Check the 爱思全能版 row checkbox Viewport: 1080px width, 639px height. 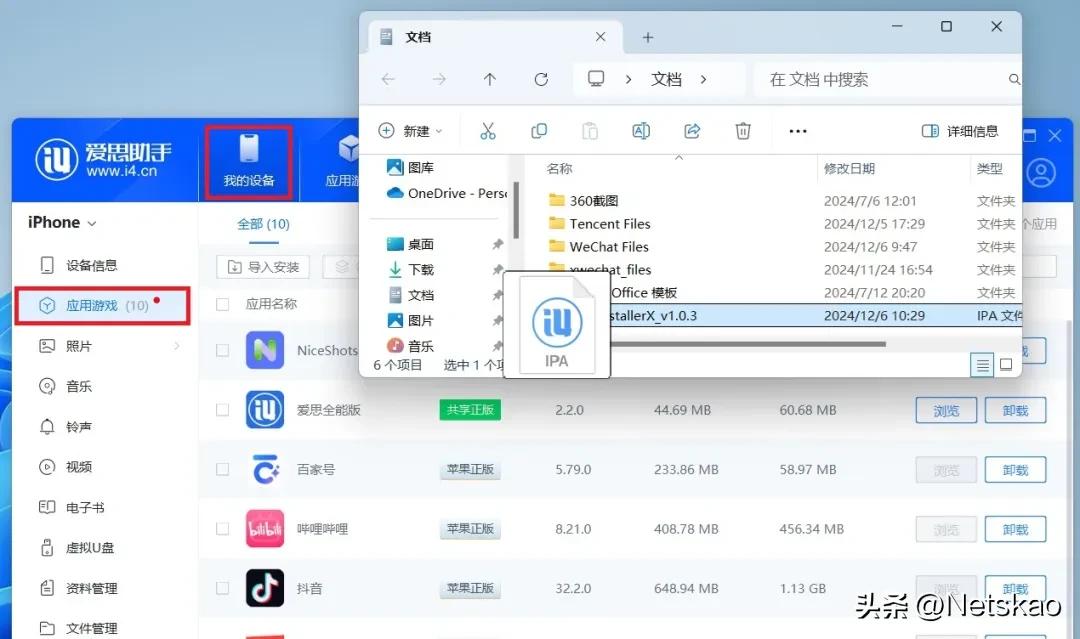[222, 410]
